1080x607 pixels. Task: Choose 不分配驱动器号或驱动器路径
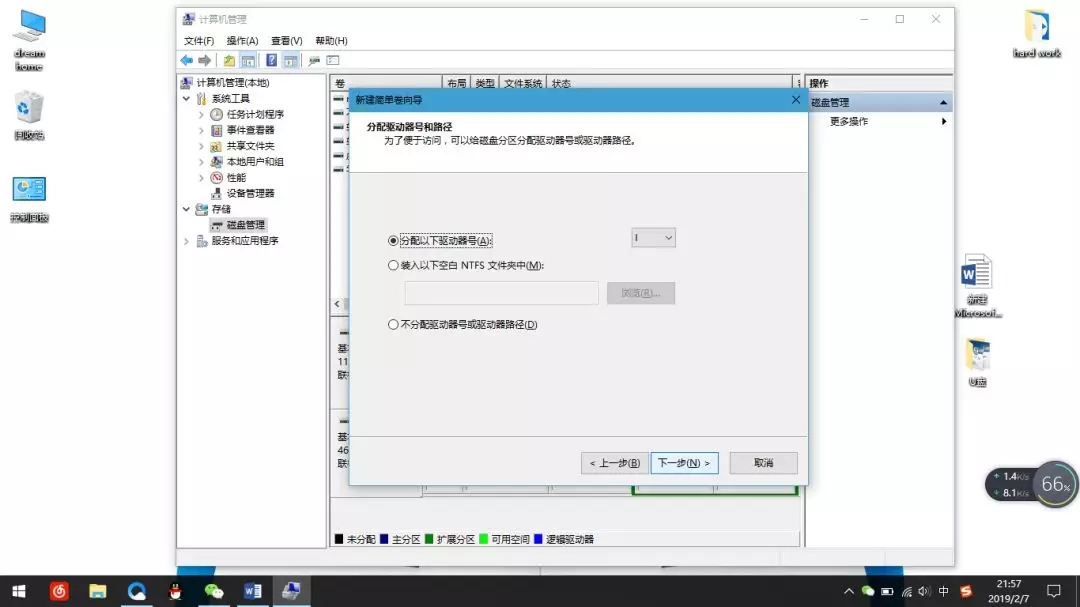click(394, 323)
